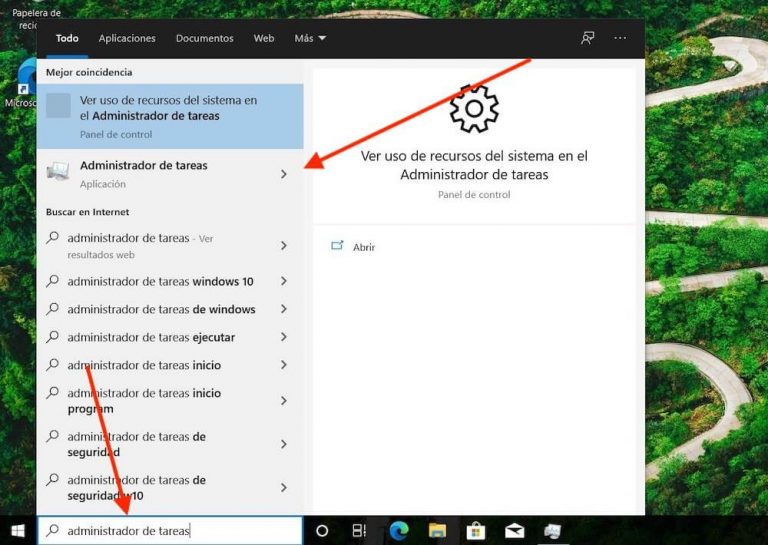768x545 pixels.
Task: Click the magnifier icon in search box
Action: (52, 530)
